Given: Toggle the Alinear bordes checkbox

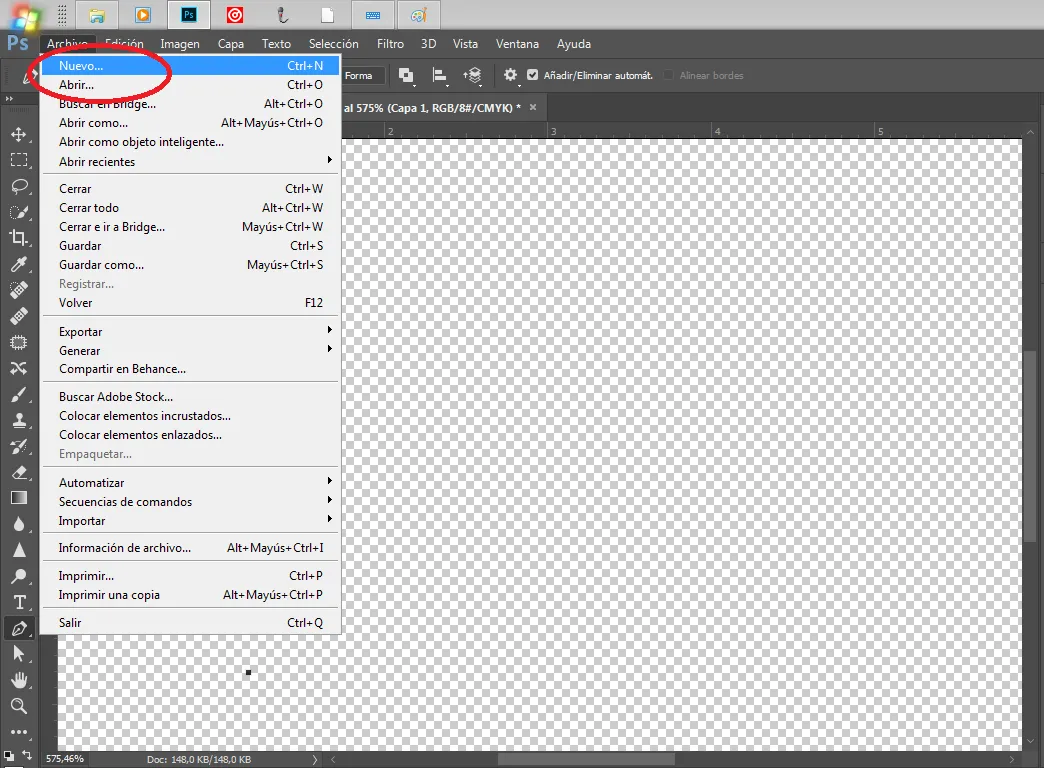Looking at the screenshot, I should [x=668, y=75].
